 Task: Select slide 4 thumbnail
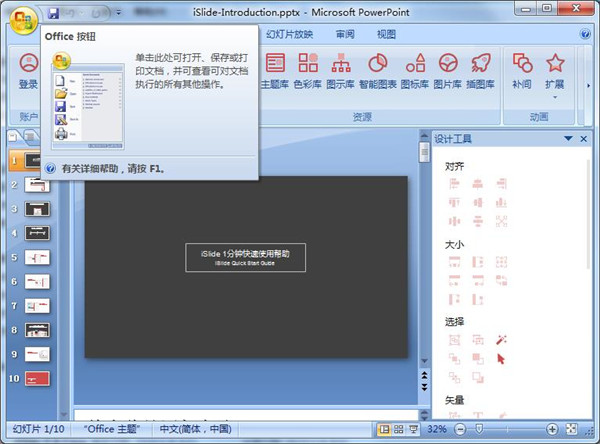click(x=37, y=233)
